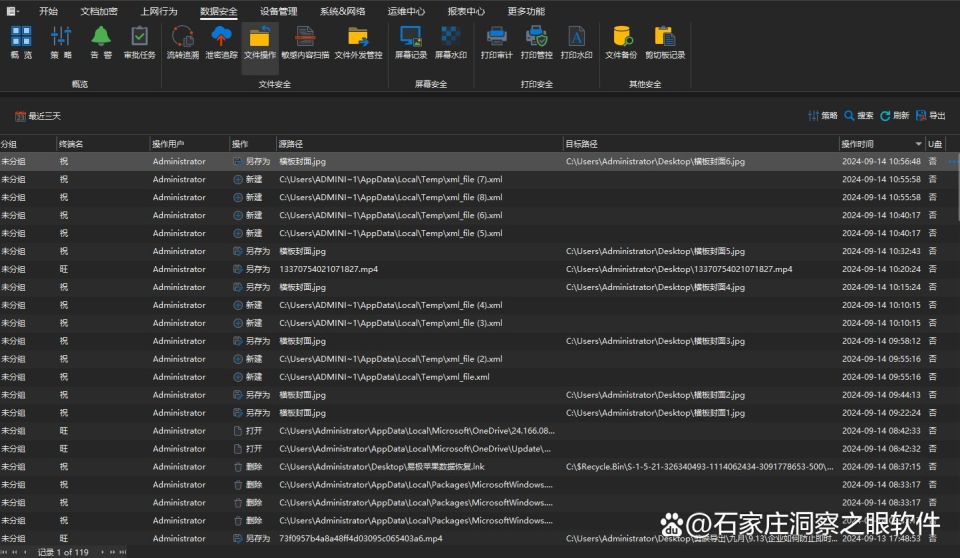Open the 策略 policy sliders icon
The height and width of the screenshot is (558, 960).
(61, 42)
